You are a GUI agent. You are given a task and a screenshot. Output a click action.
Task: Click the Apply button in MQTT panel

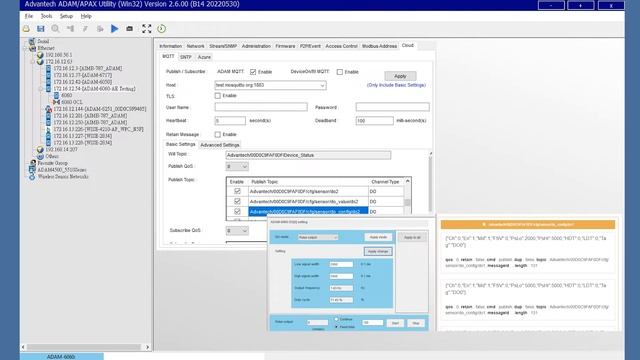(400, 76)
